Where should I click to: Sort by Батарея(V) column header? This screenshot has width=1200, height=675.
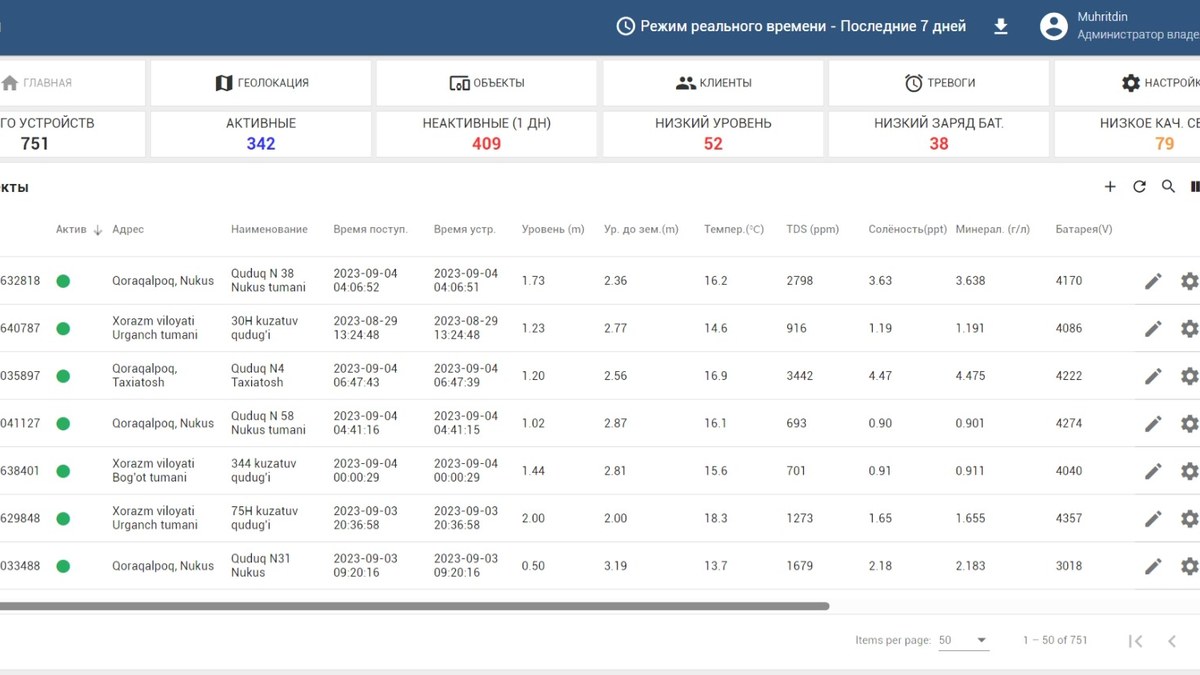[x=1084, y=230]
